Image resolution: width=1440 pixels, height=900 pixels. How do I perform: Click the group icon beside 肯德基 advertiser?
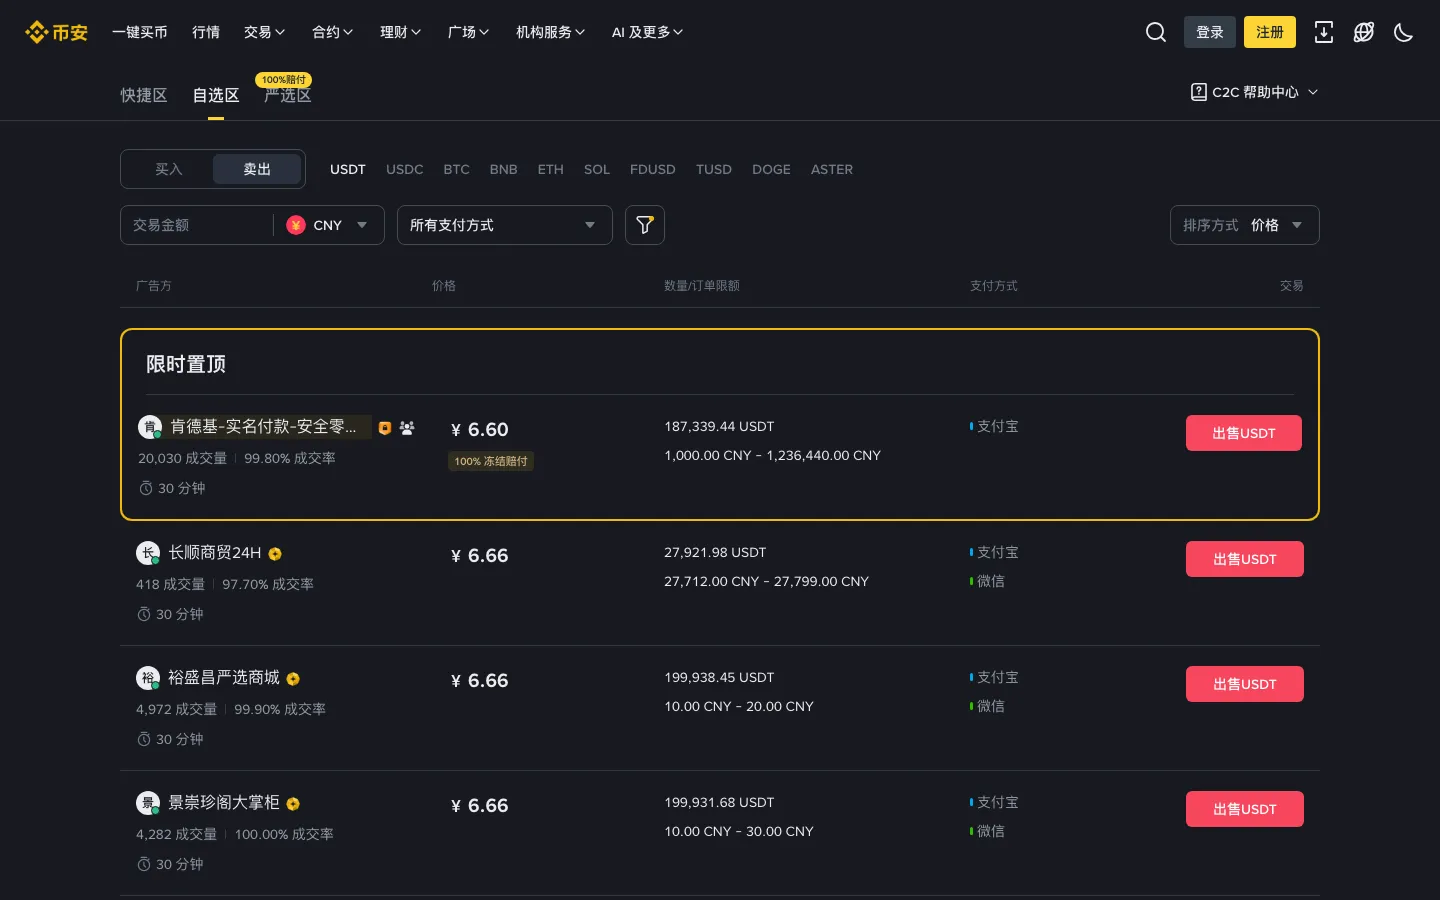pos(407,428)
